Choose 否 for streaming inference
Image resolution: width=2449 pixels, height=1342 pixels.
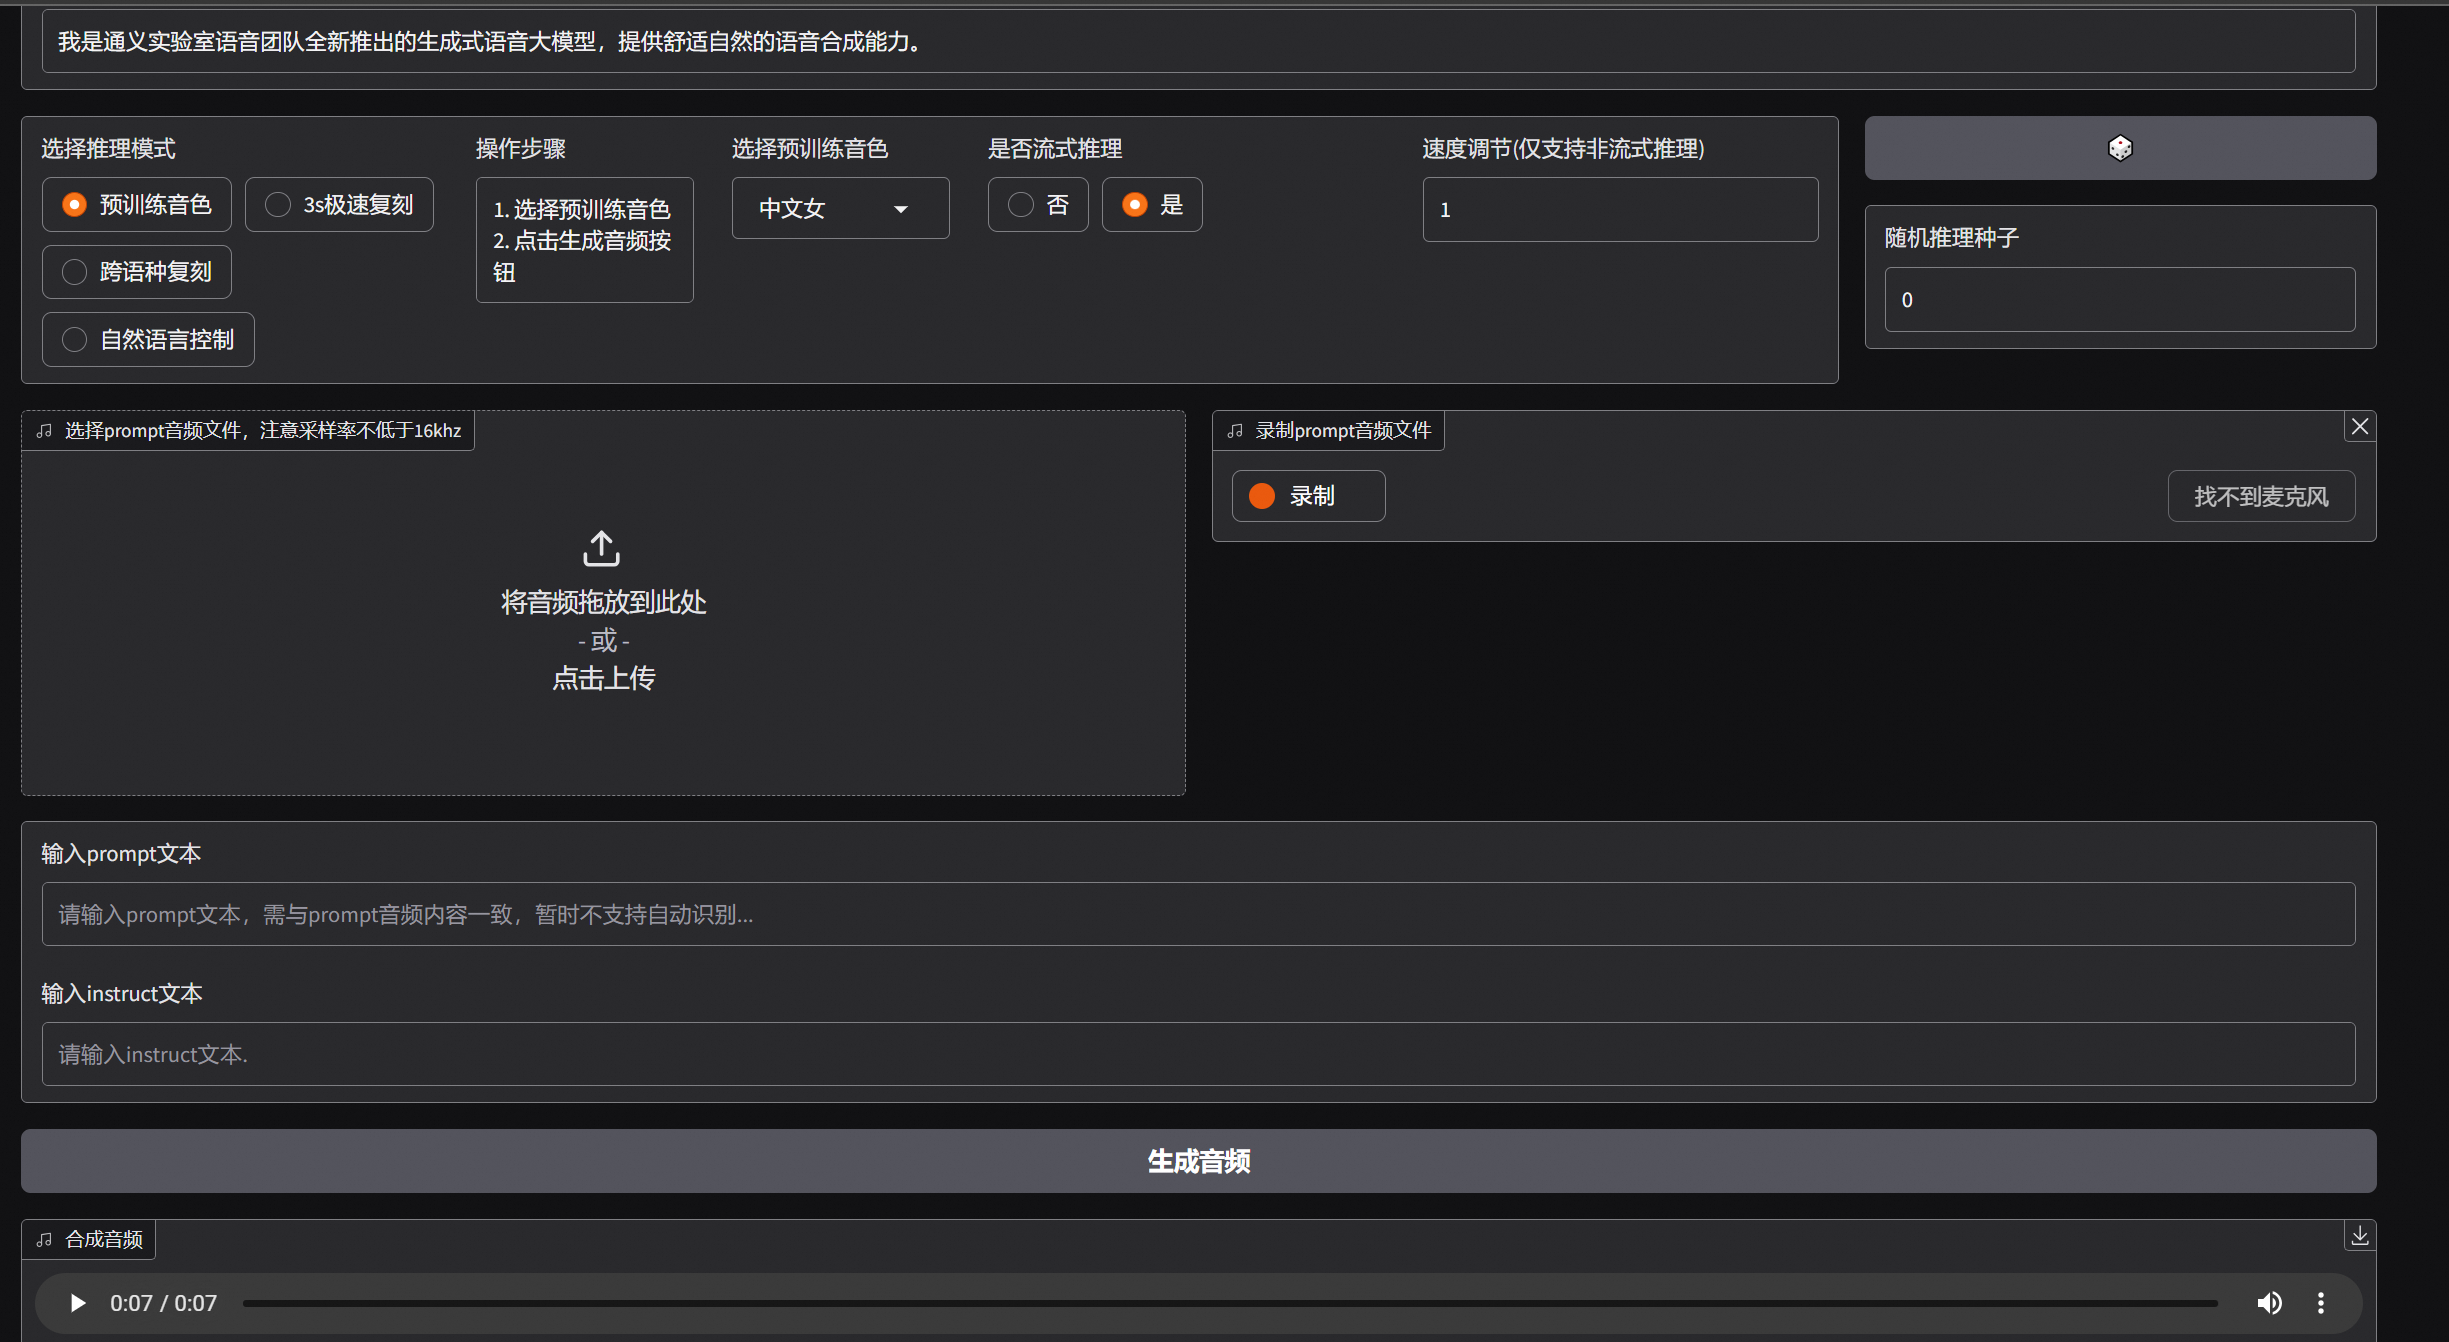pyautogui.click(x=1038, y=205)
